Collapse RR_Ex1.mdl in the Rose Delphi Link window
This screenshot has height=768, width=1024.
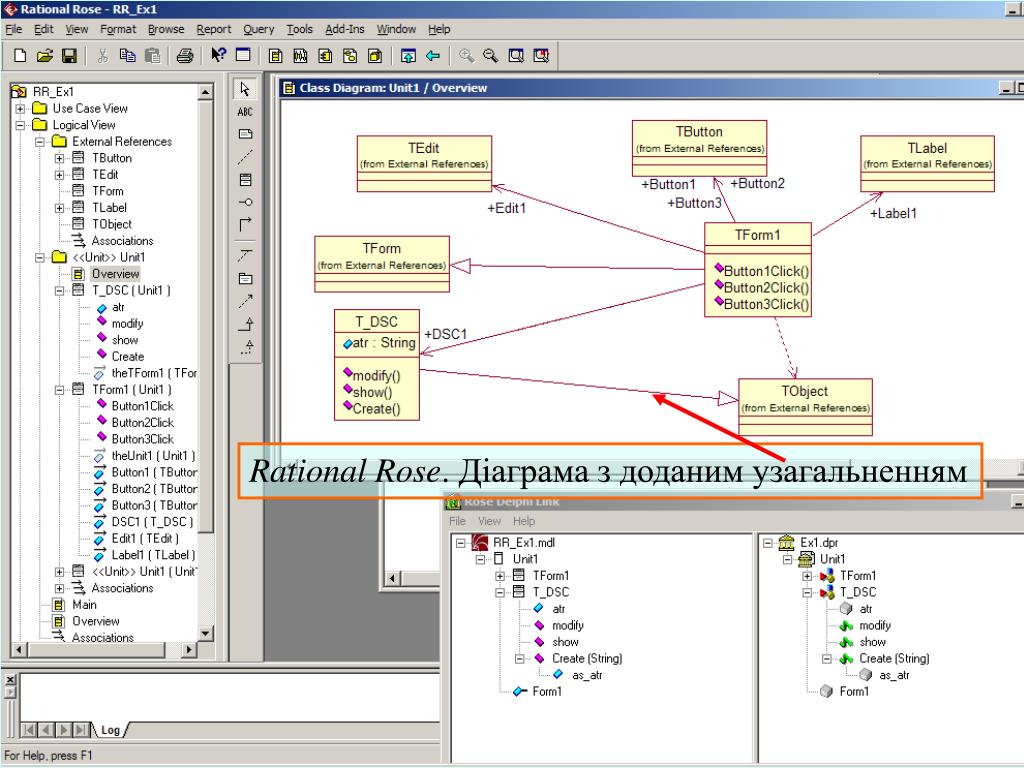point(461,543)
